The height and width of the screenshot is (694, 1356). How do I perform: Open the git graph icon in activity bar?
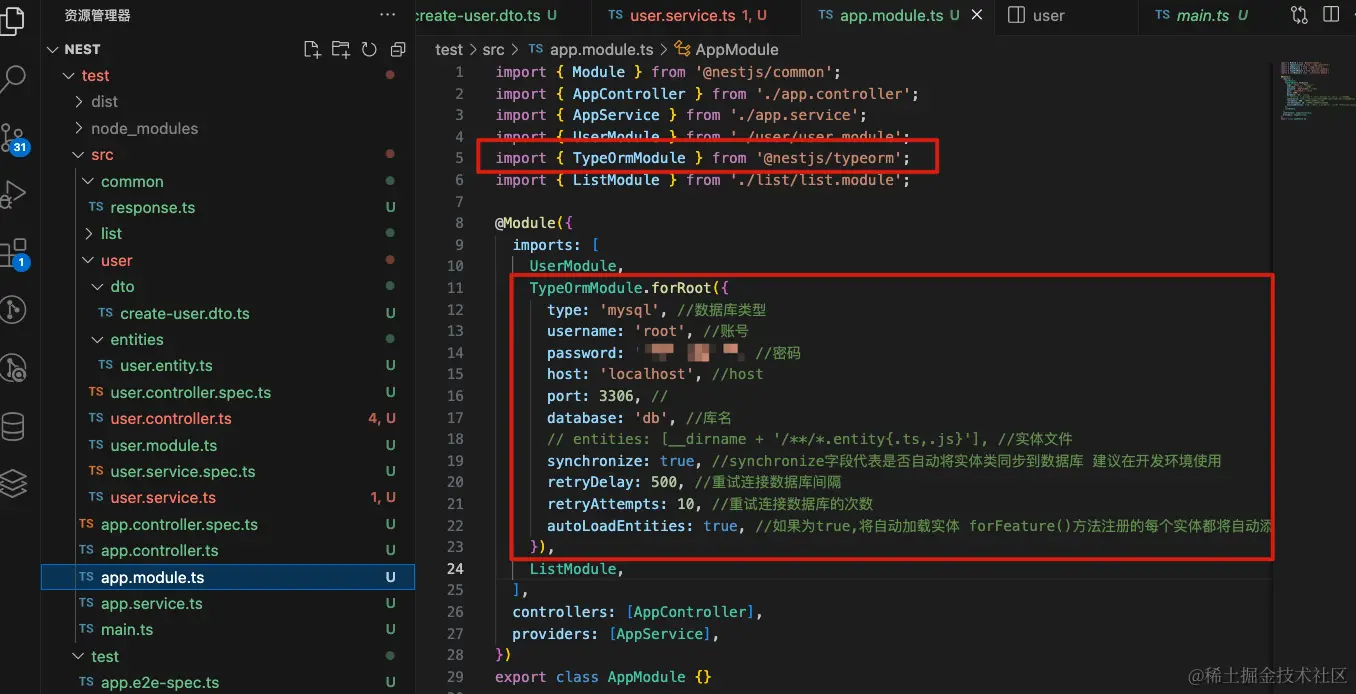[x=13, y=311]
